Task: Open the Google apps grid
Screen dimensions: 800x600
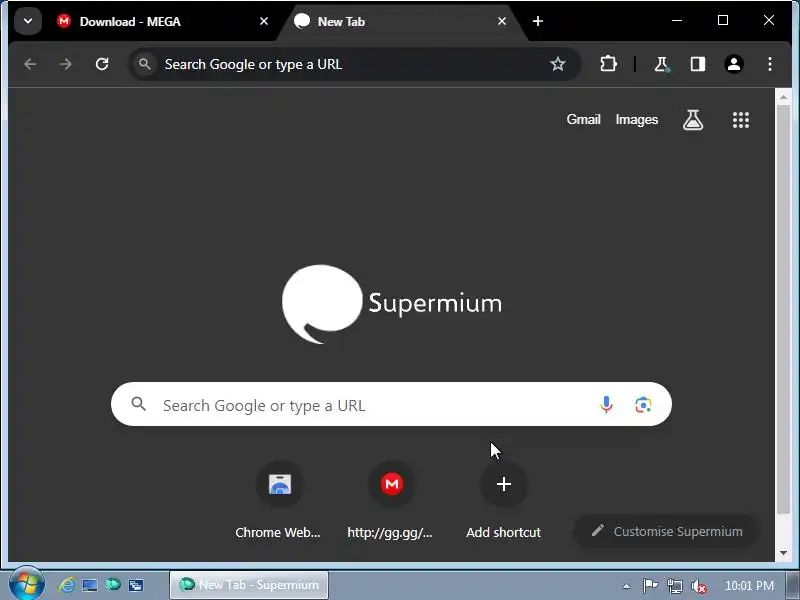Action: 741,120
